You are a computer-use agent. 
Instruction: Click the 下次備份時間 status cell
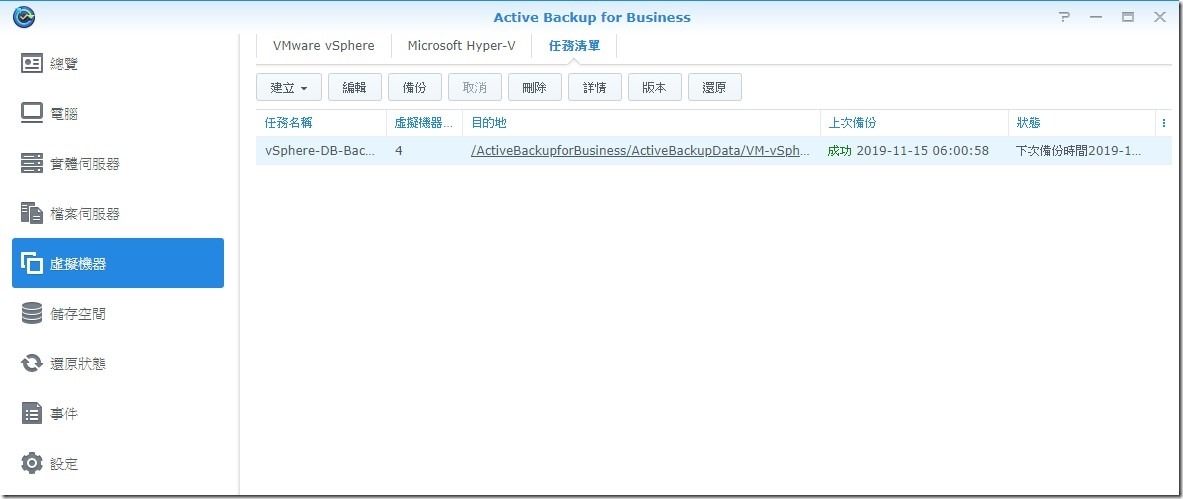1081,150
